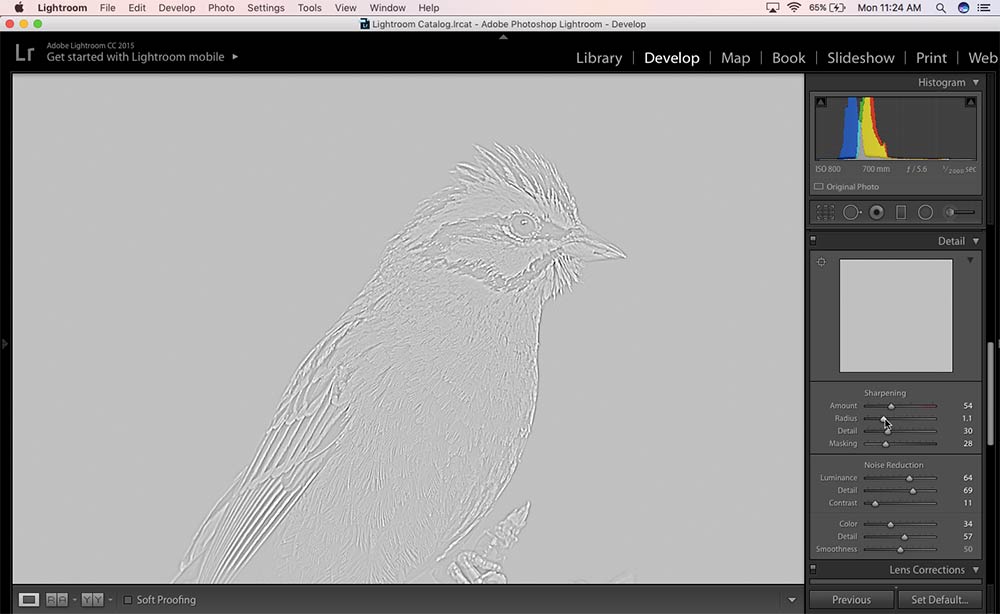Select the Crop Overlay tool
This screenshot has height=614, width=1000.
824,212
